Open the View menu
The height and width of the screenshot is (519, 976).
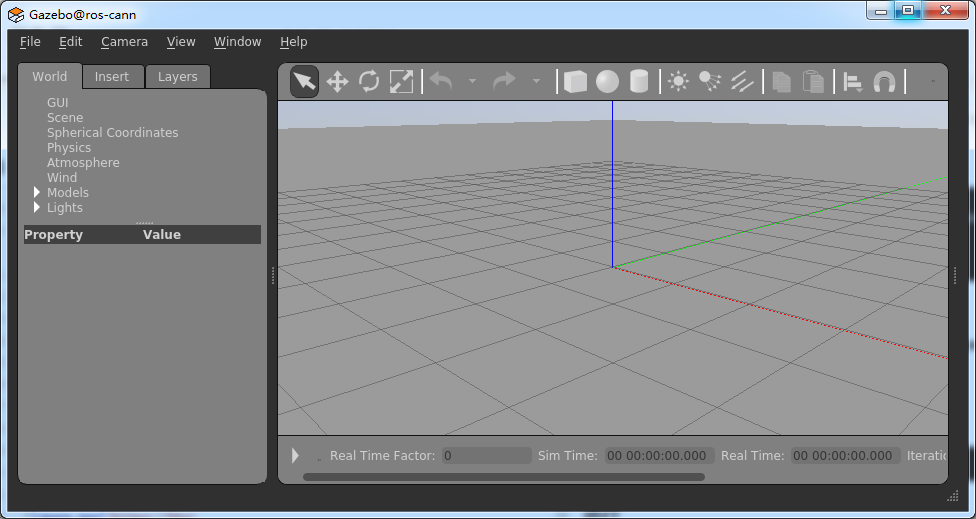pos(181,42)
